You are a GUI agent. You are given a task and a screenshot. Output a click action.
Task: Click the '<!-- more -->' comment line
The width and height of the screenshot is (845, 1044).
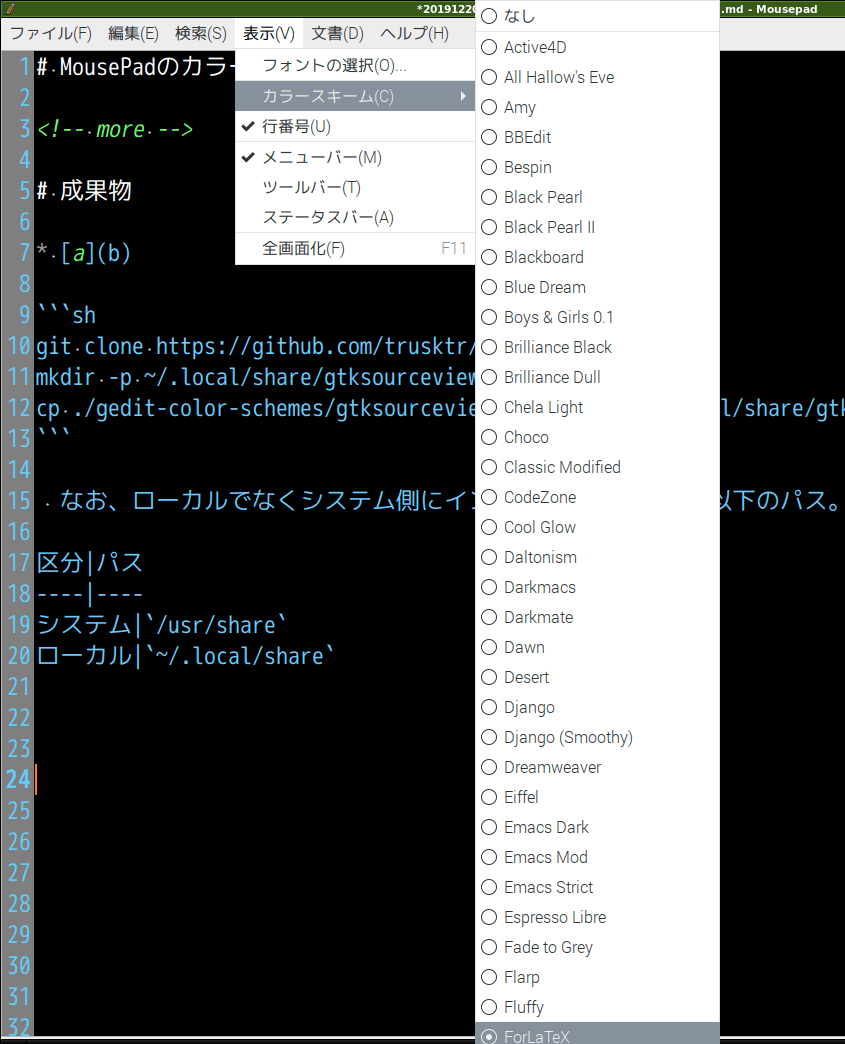click(x=115, y=129)
